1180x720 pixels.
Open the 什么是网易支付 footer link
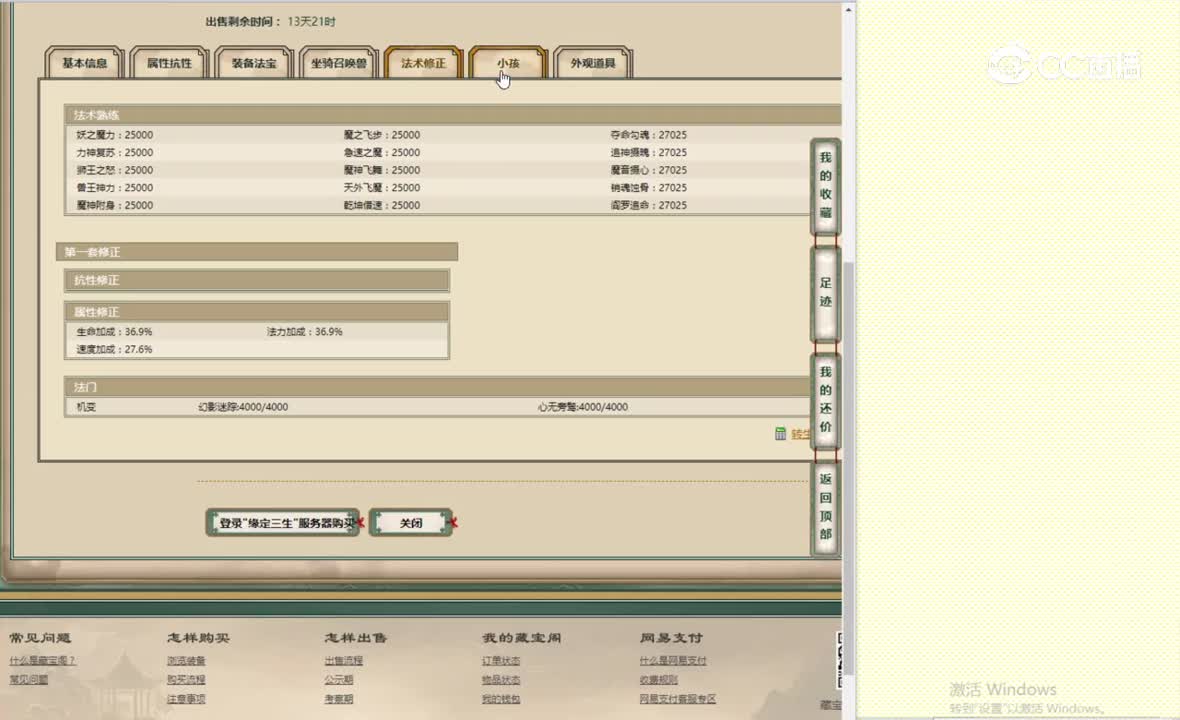tap(673, 661)
